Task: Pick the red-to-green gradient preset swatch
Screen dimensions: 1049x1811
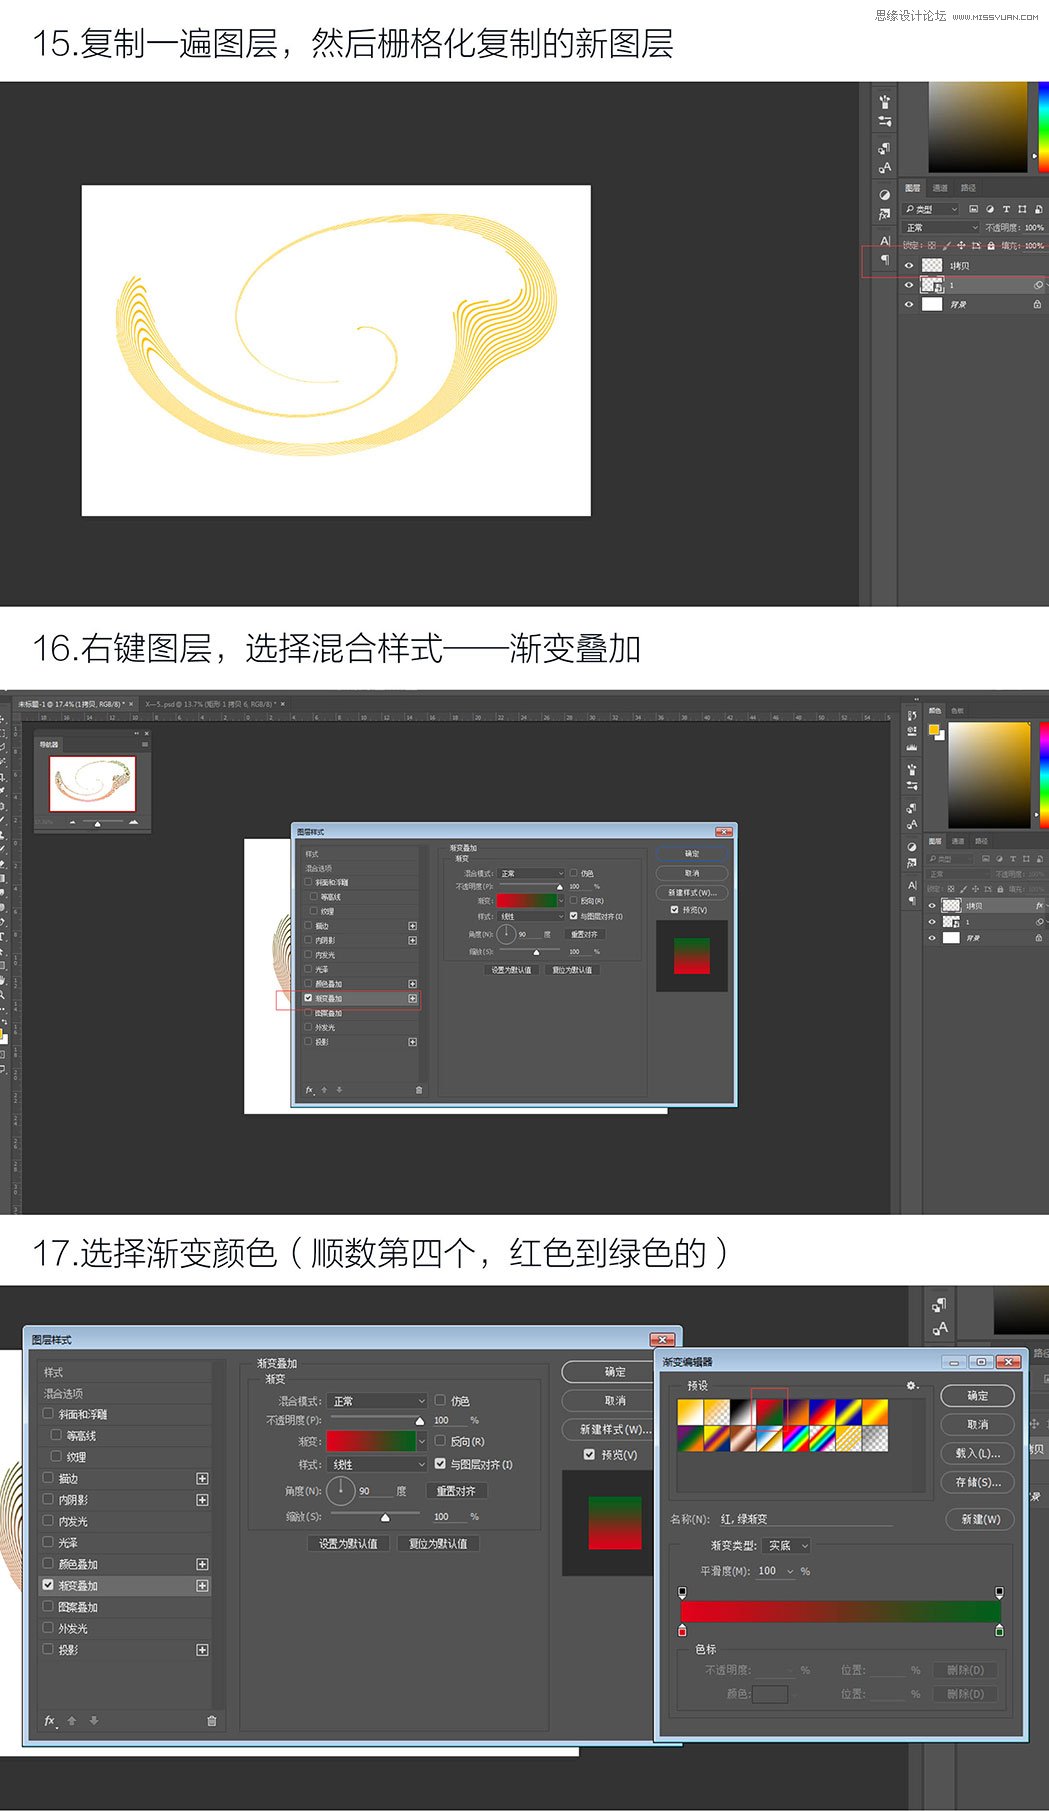Action: pyautogui.click(x=769, y=1411)
